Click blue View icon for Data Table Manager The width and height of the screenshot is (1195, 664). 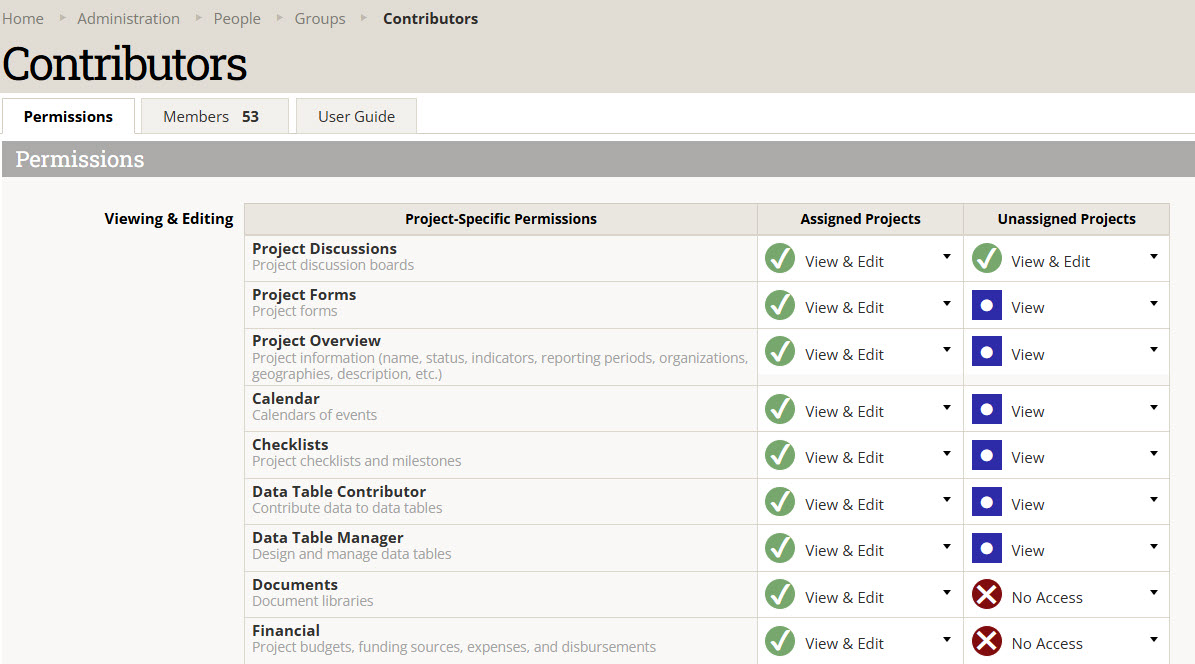coord(987,549)
